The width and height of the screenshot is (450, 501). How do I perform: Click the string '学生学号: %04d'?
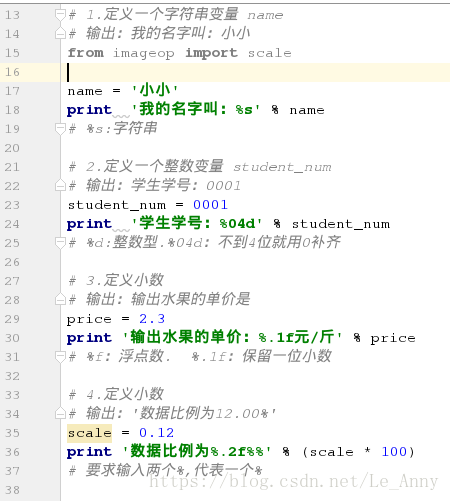pos(197,223)
